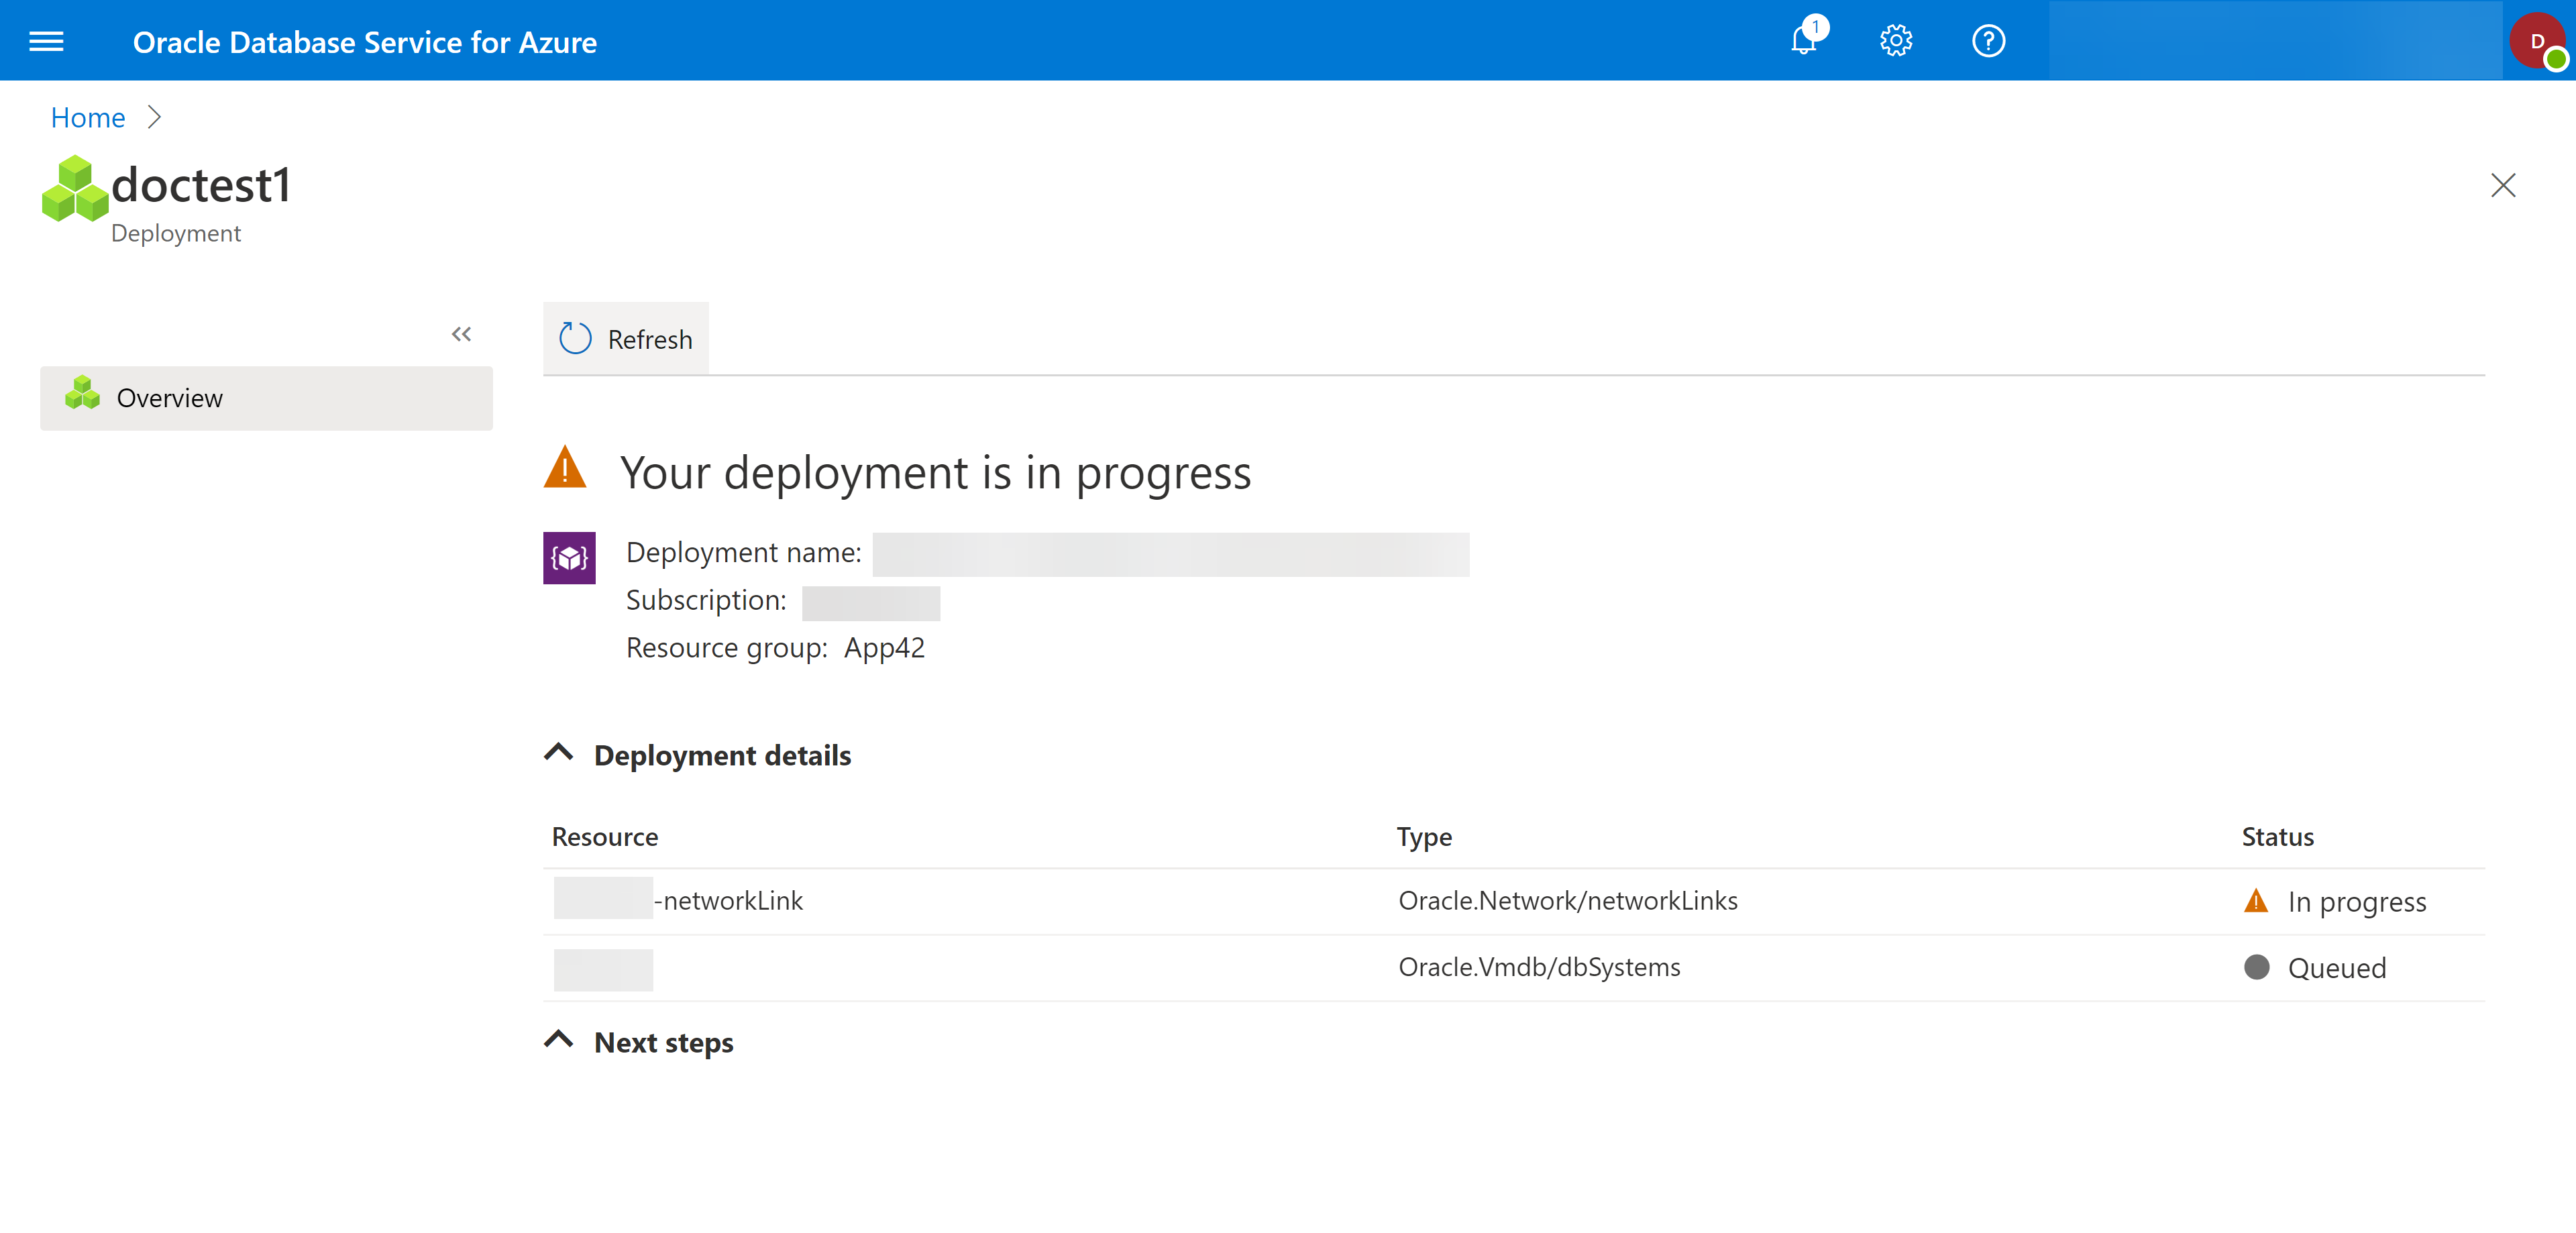
Task: Click the redacted Subscription value
Action: pos(871,603)
